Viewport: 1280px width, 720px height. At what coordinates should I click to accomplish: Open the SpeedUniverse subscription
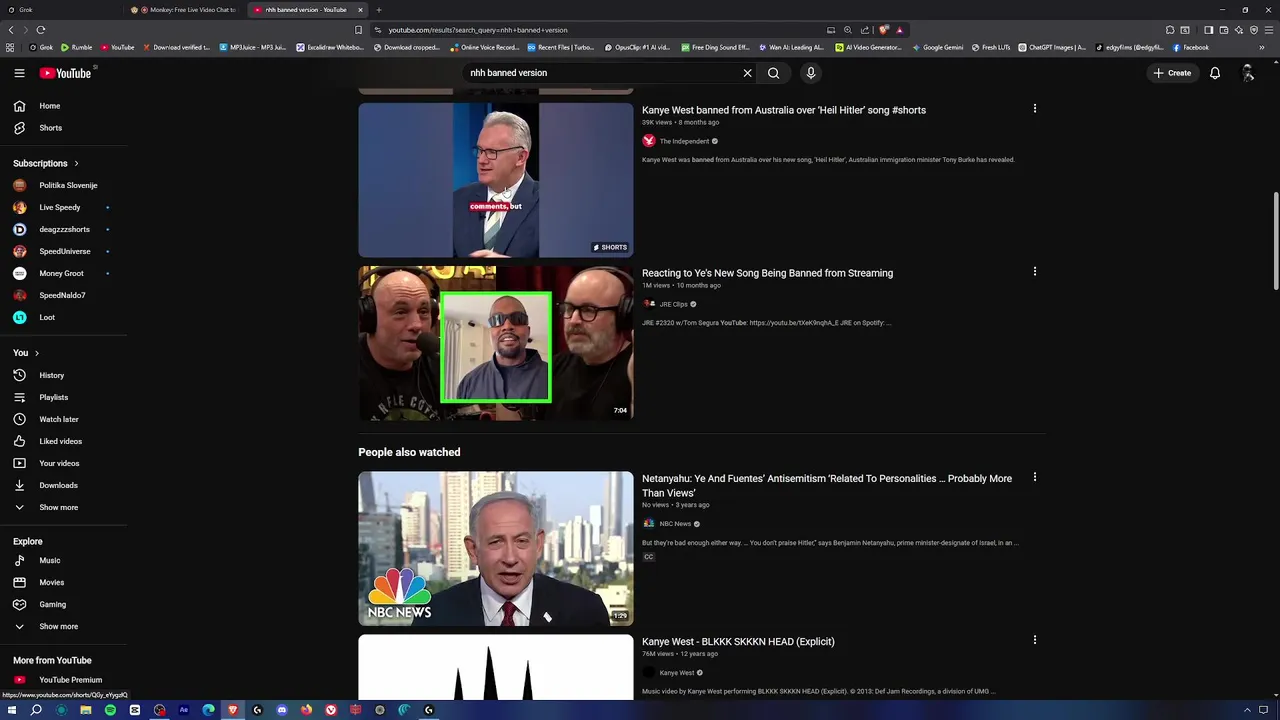[63, 251]
